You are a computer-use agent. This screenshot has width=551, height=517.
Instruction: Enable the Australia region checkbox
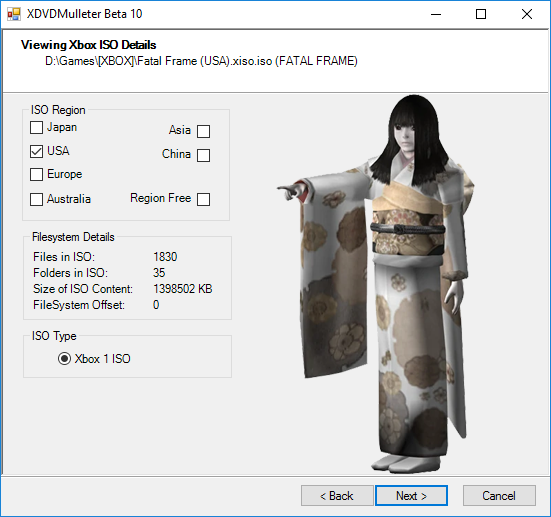pos(37,199)
